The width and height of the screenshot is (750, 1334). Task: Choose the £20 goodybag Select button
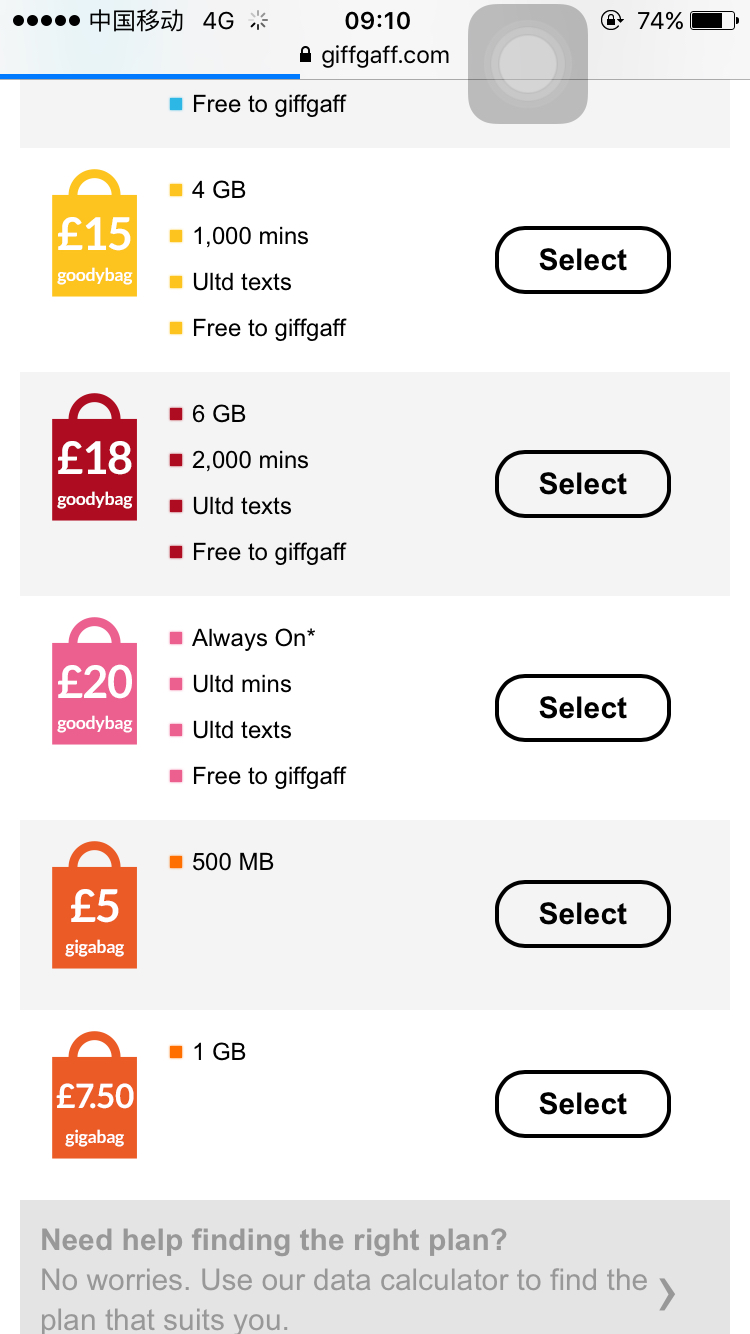coord(583,708)
